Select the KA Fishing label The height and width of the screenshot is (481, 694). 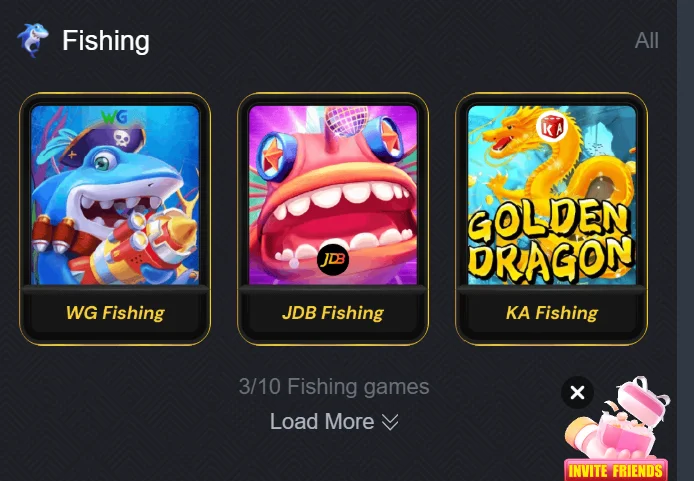(x=551, y=313)
